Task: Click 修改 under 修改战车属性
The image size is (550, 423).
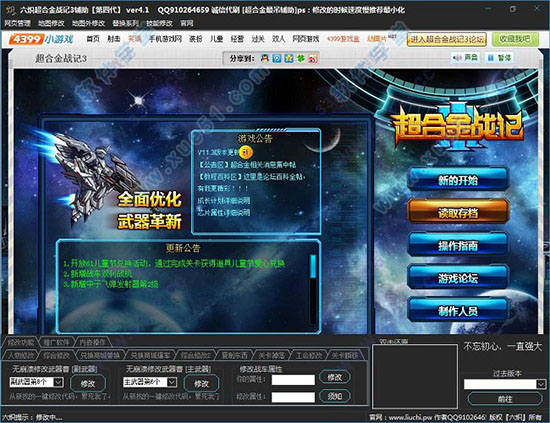Action: coord(335,377)
